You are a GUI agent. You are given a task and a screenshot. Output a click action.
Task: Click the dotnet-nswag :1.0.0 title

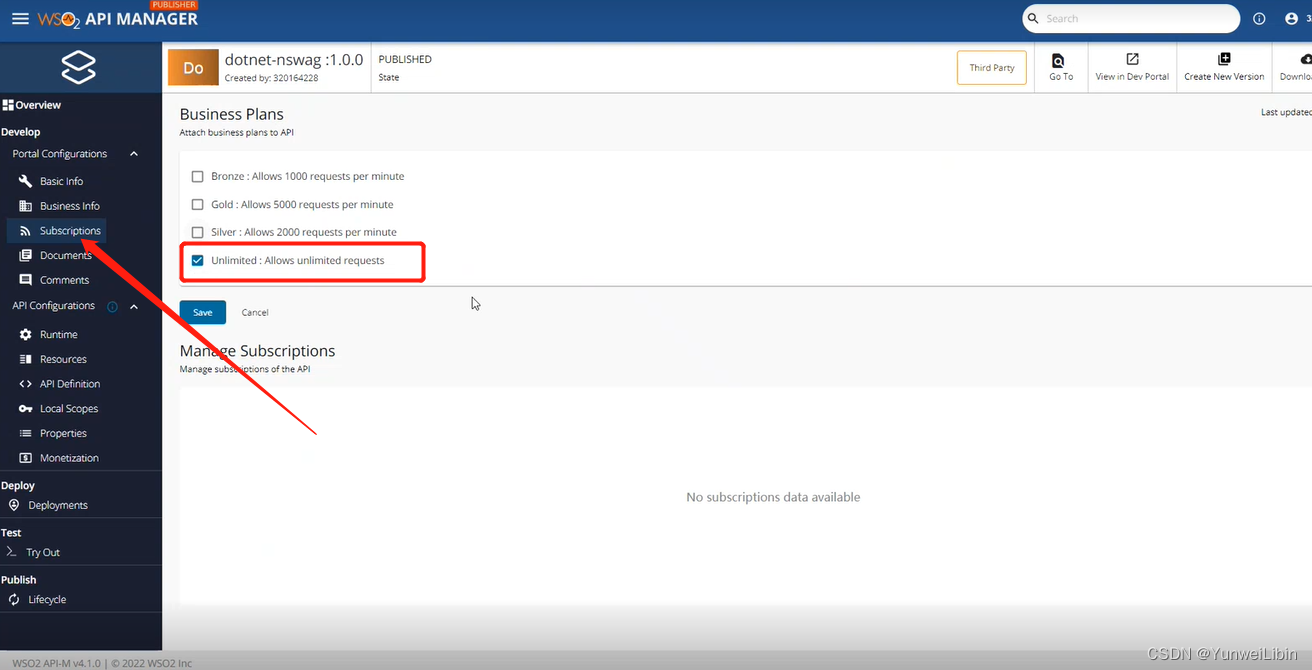294,60
